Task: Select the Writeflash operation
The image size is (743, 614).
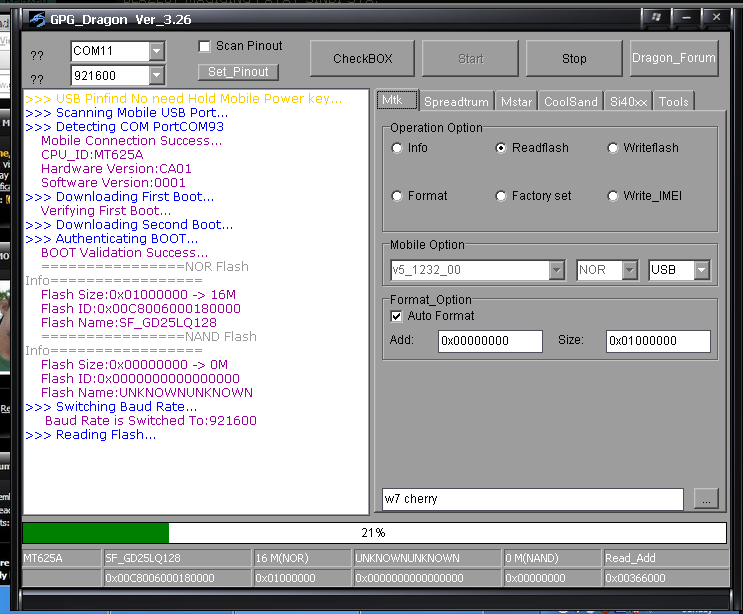Action: click(x=613, y=148)
